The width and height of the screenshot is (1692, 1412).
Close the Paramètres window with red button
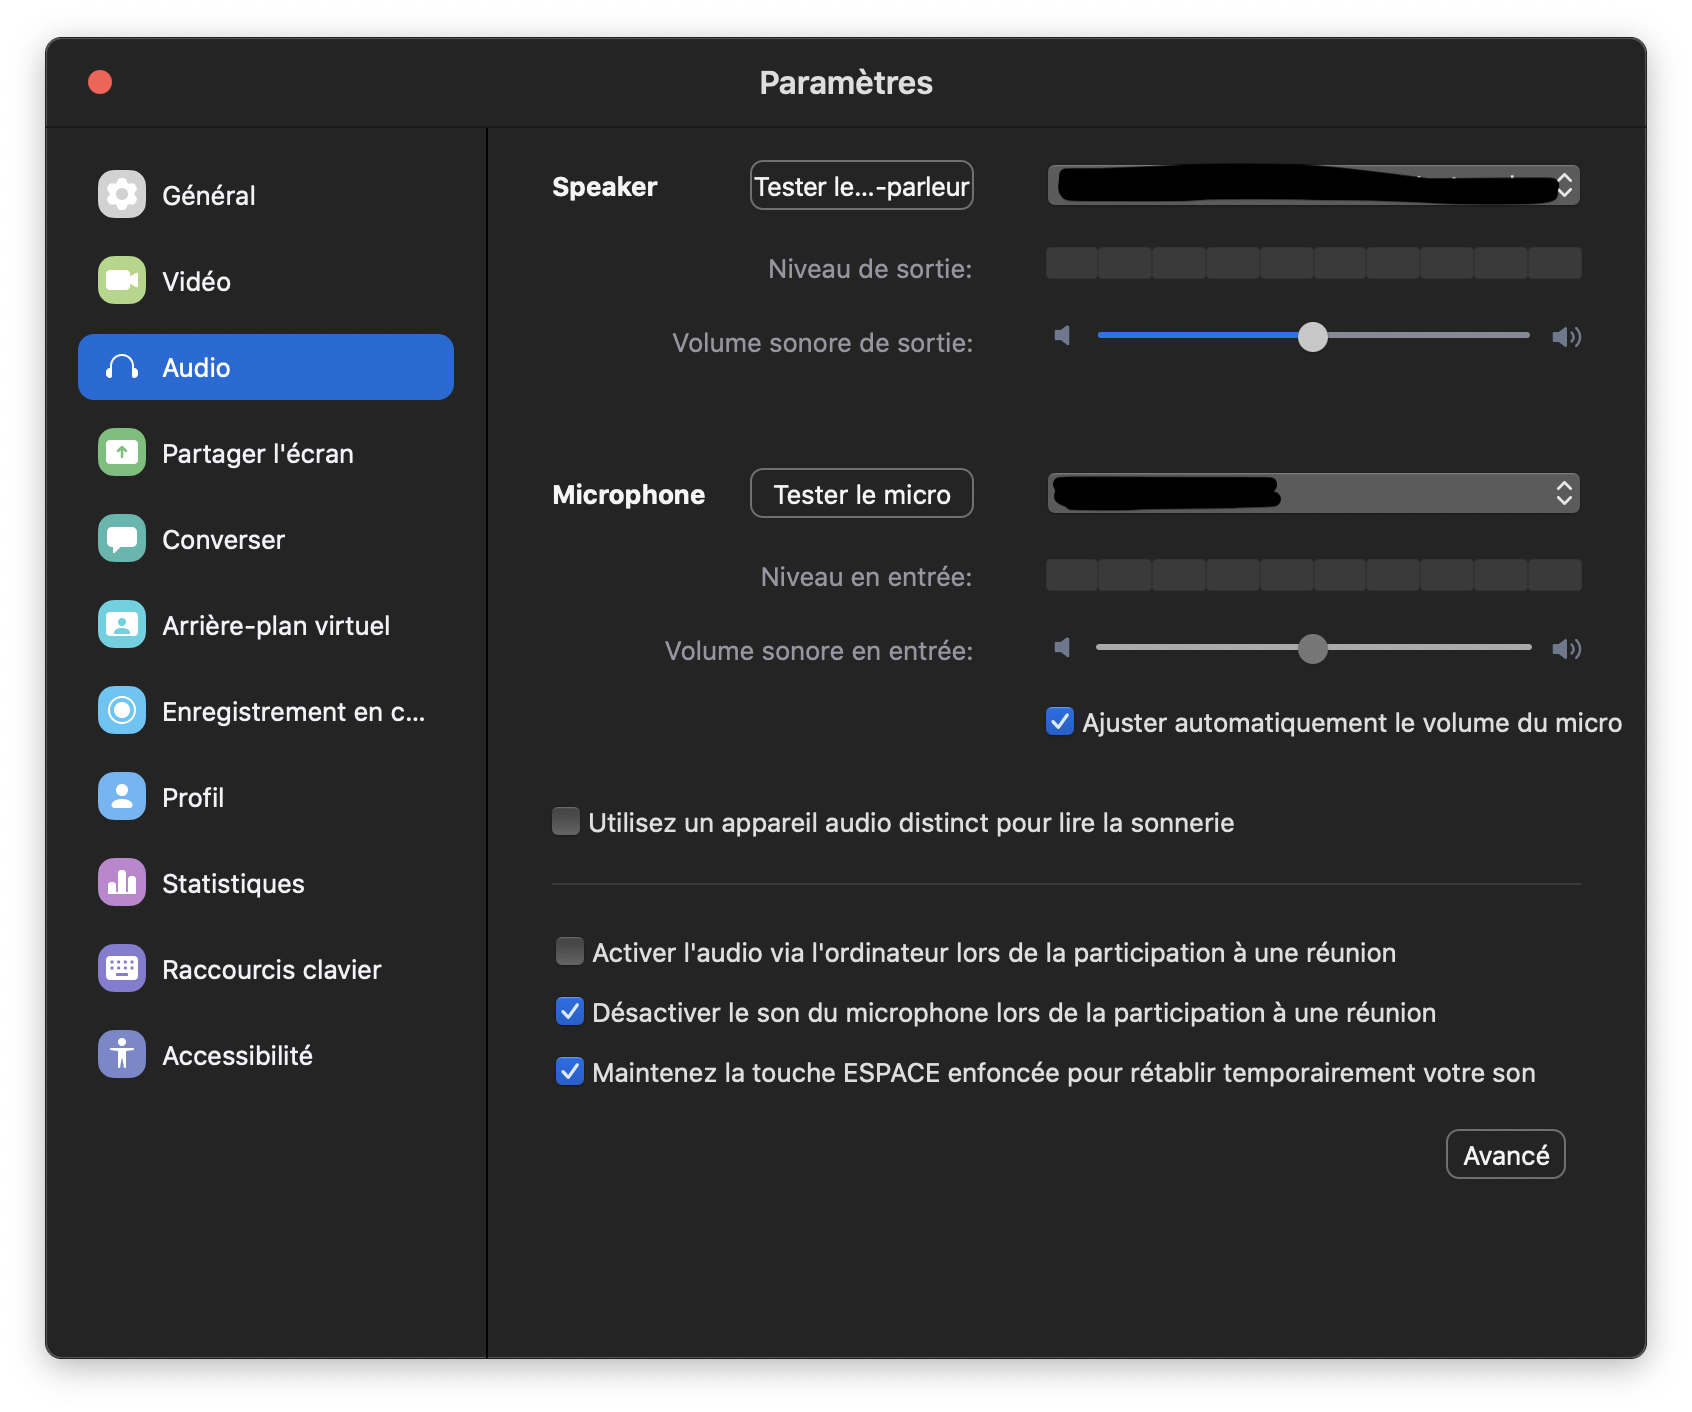point(100,82)
